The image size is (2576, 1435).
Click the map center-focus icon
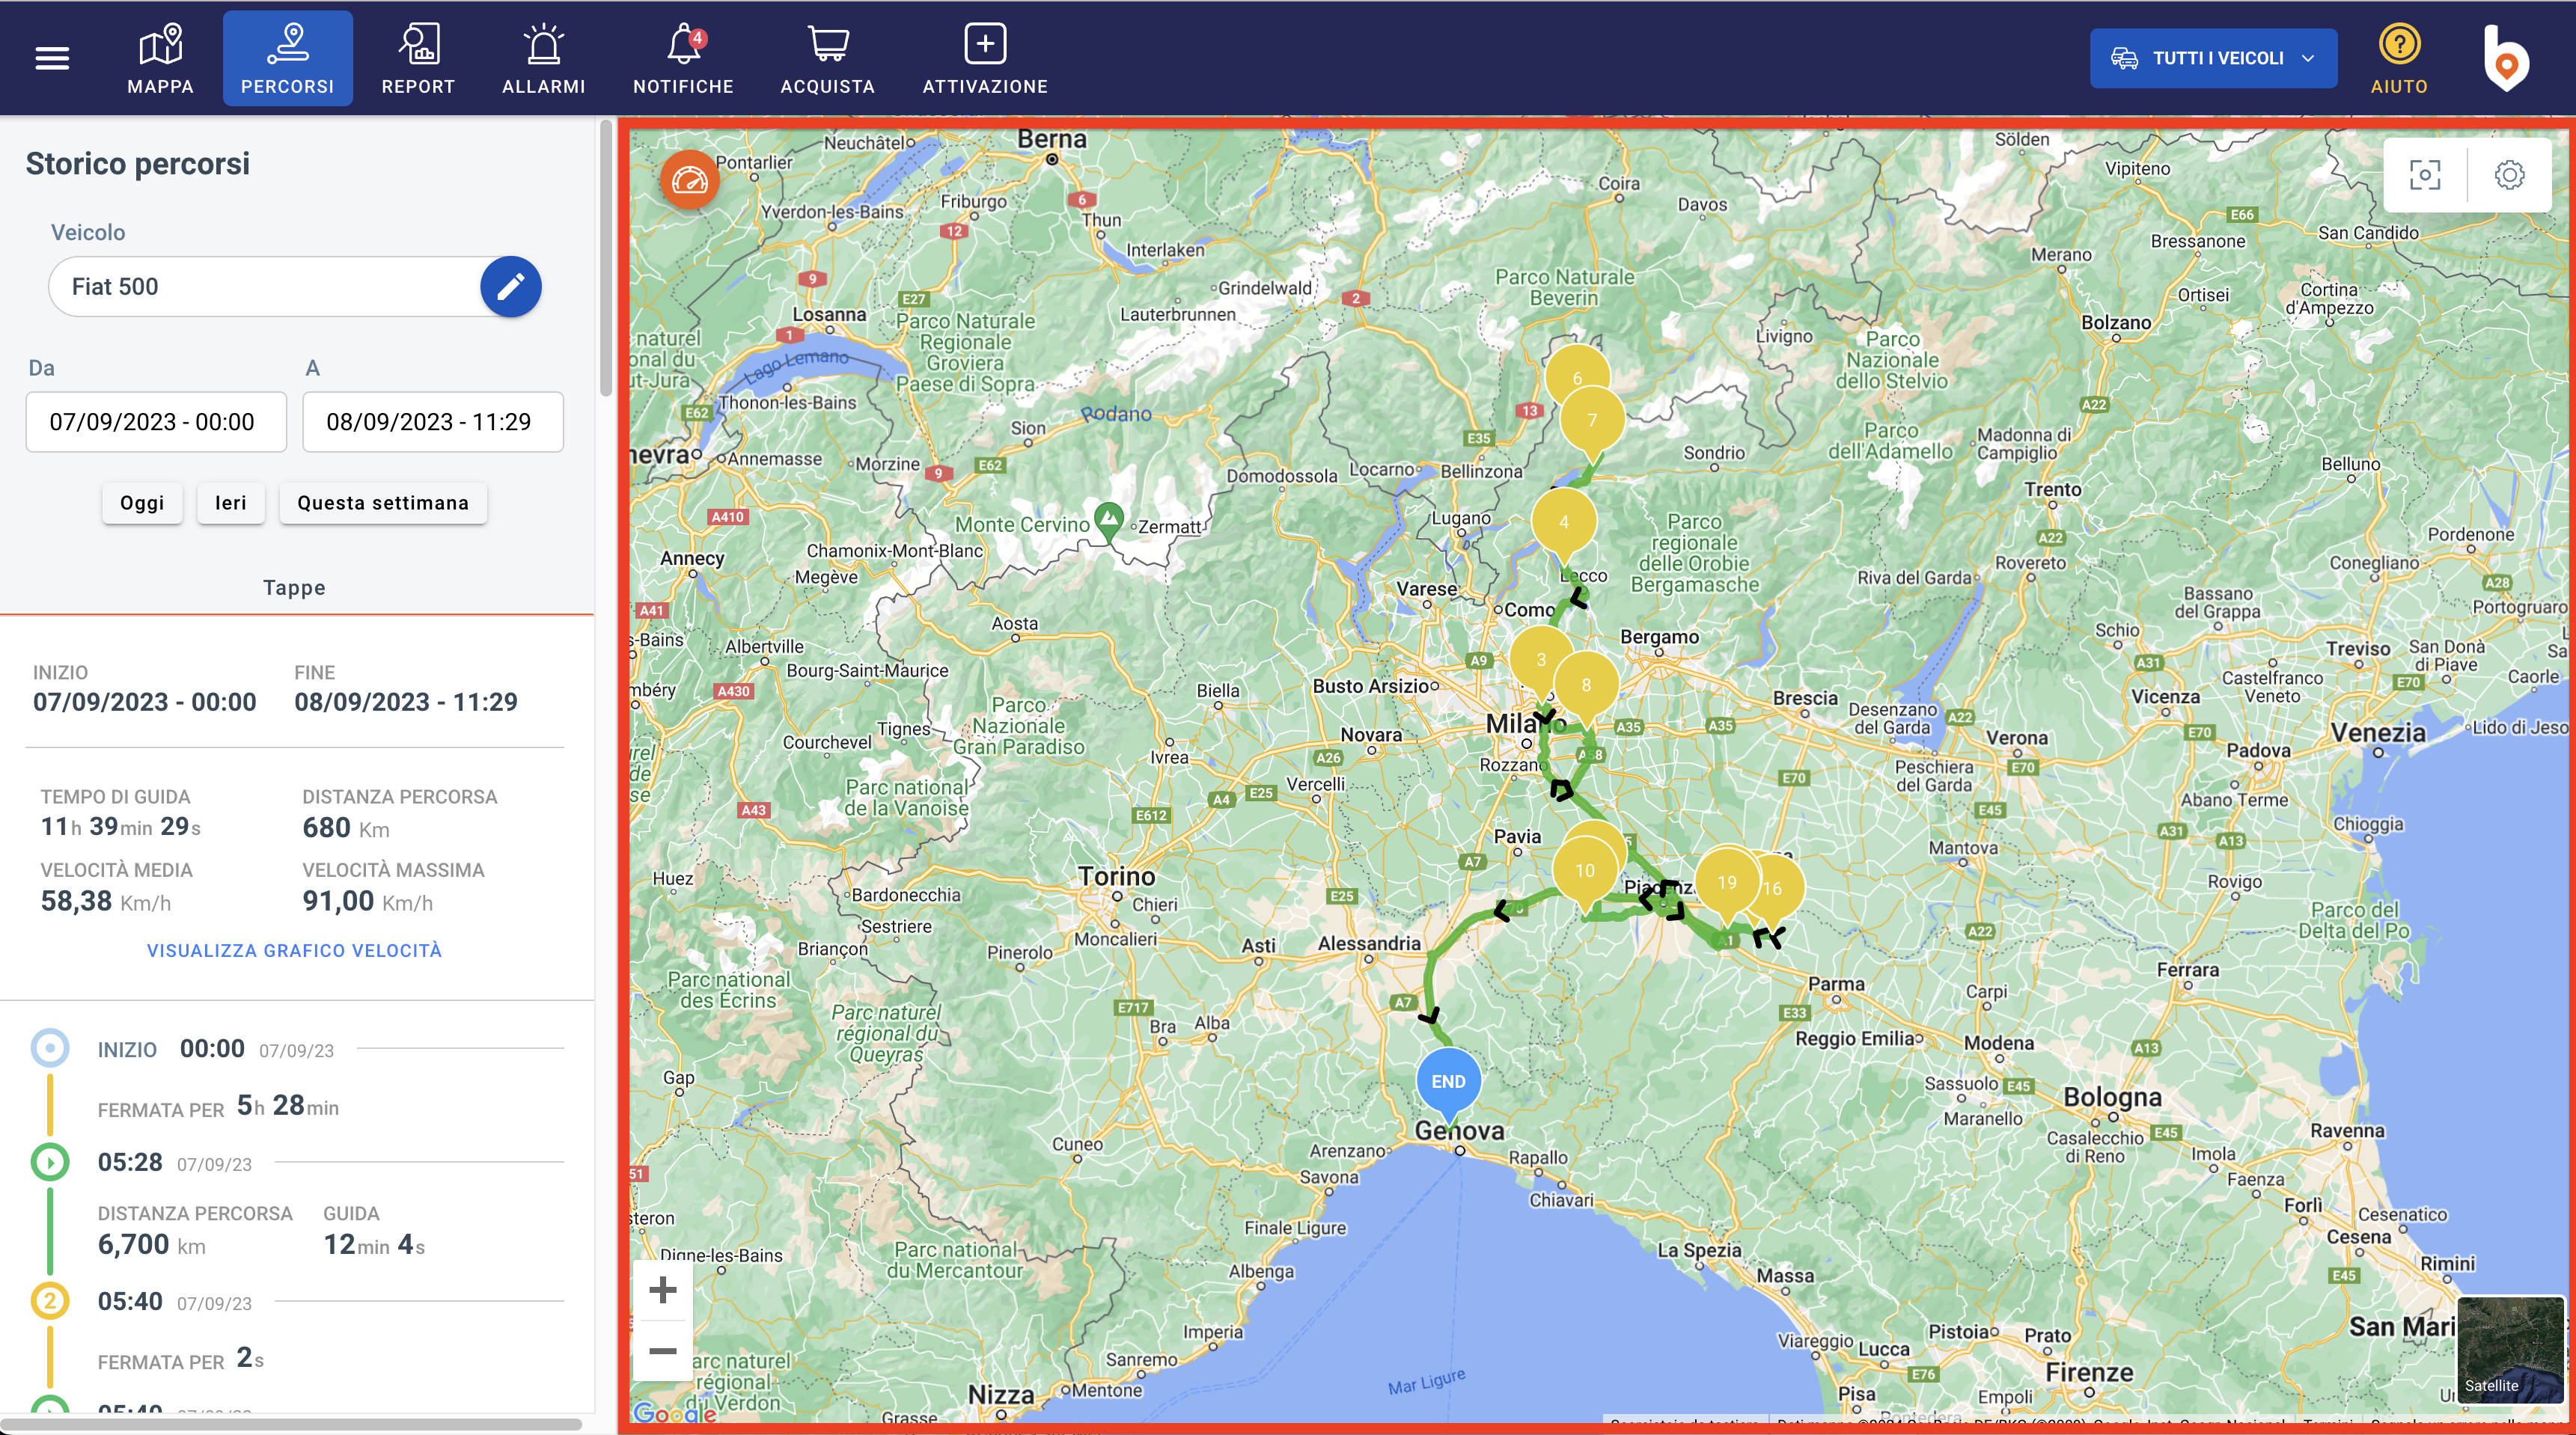point(2425,175)
